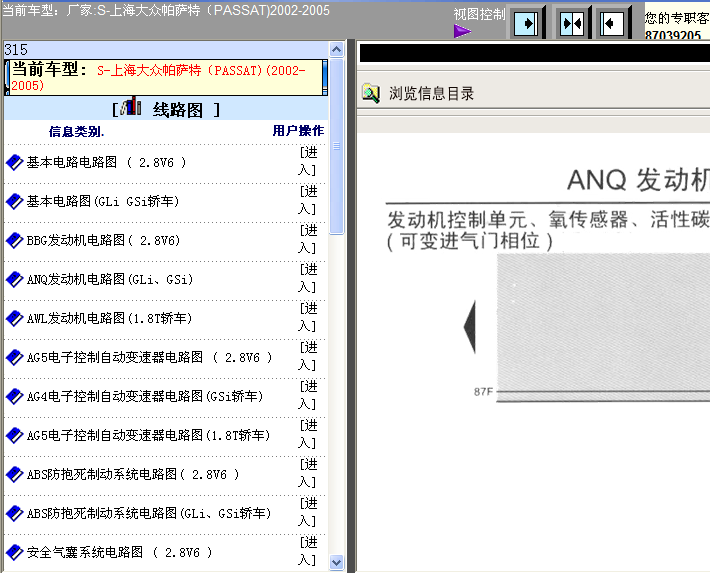710x573 pixels.
Task: Click the purple arrow under 视图控制
Action: pyautogui.click(x=462, y=31)
